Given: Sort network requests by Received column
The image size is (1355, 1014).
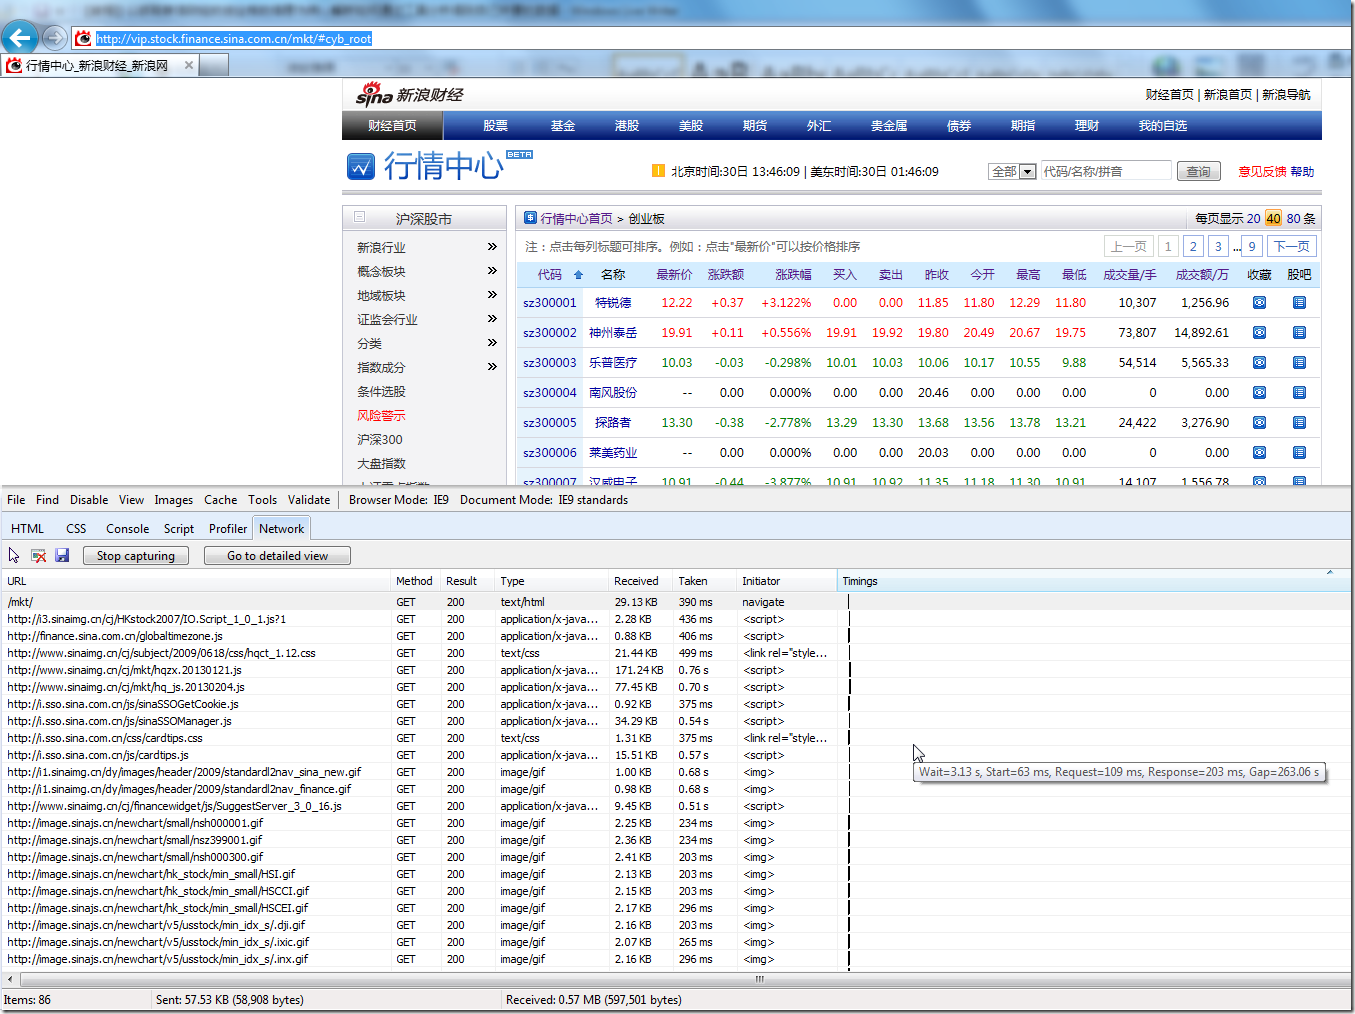Looking at the screenshot, I should [x=636, y=581].
